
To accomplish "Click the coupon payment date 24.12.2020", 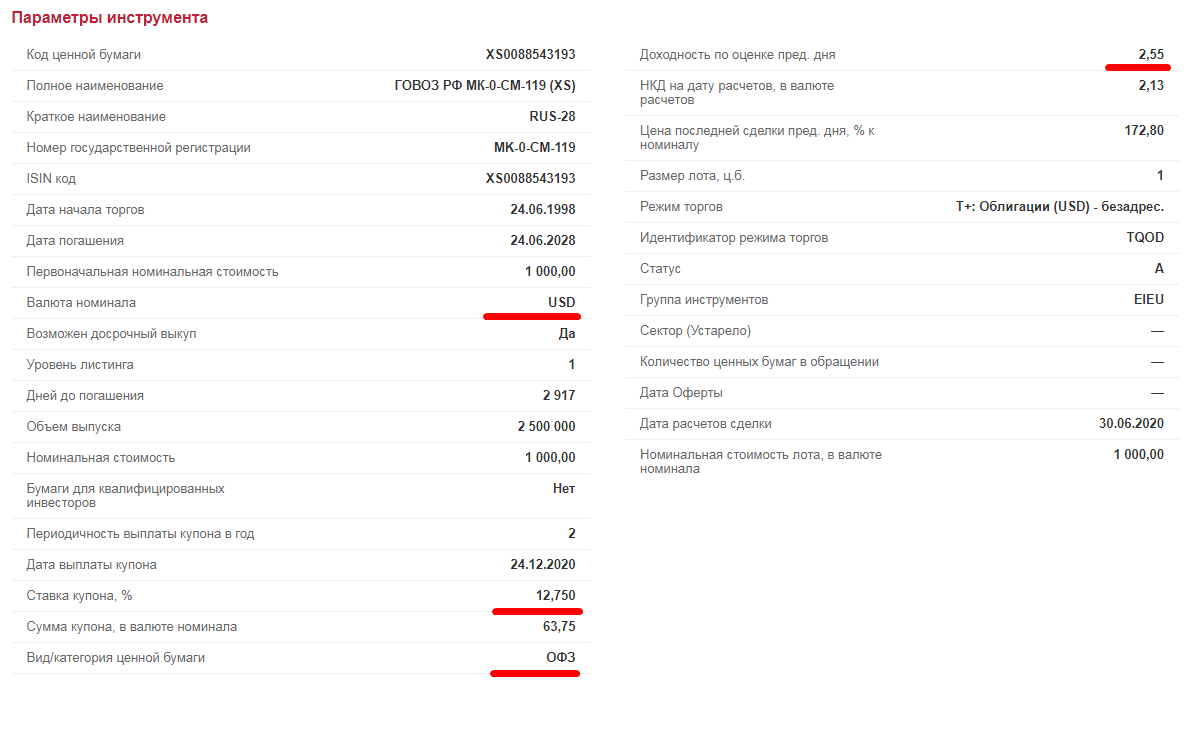I will pyautogui.click(x=542, y=565).
